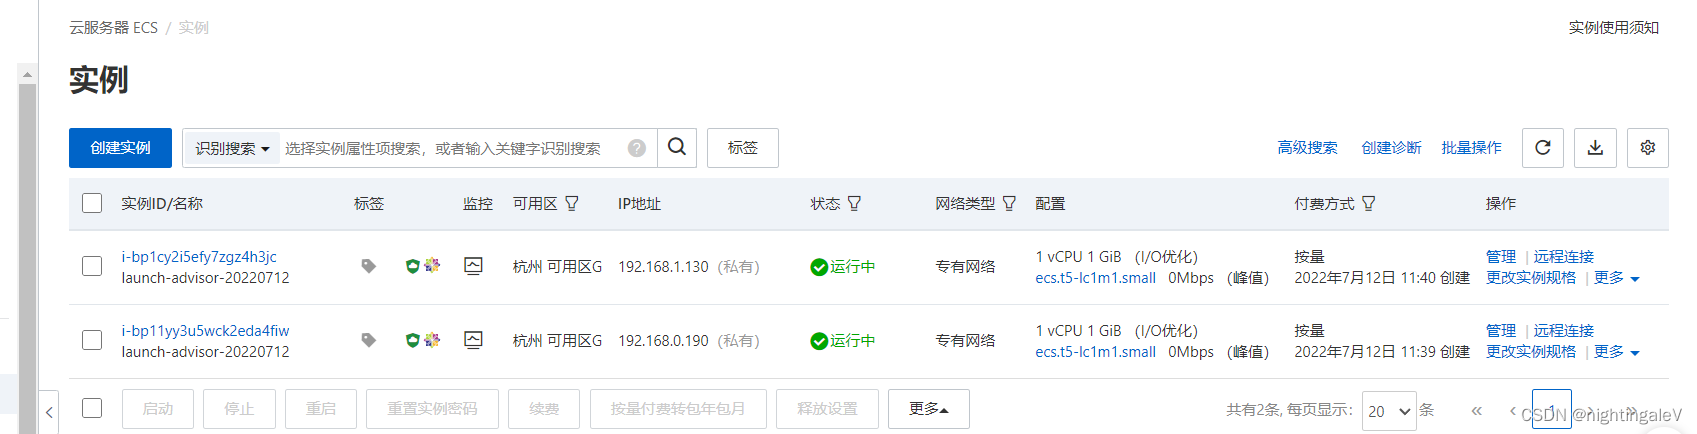This screenshot has height=434, width=1697.
Task: Open instance ID i-bp1cy2i5efy7zgz4h3jc link
Action: pyautogui.click(x=199, y=257)
